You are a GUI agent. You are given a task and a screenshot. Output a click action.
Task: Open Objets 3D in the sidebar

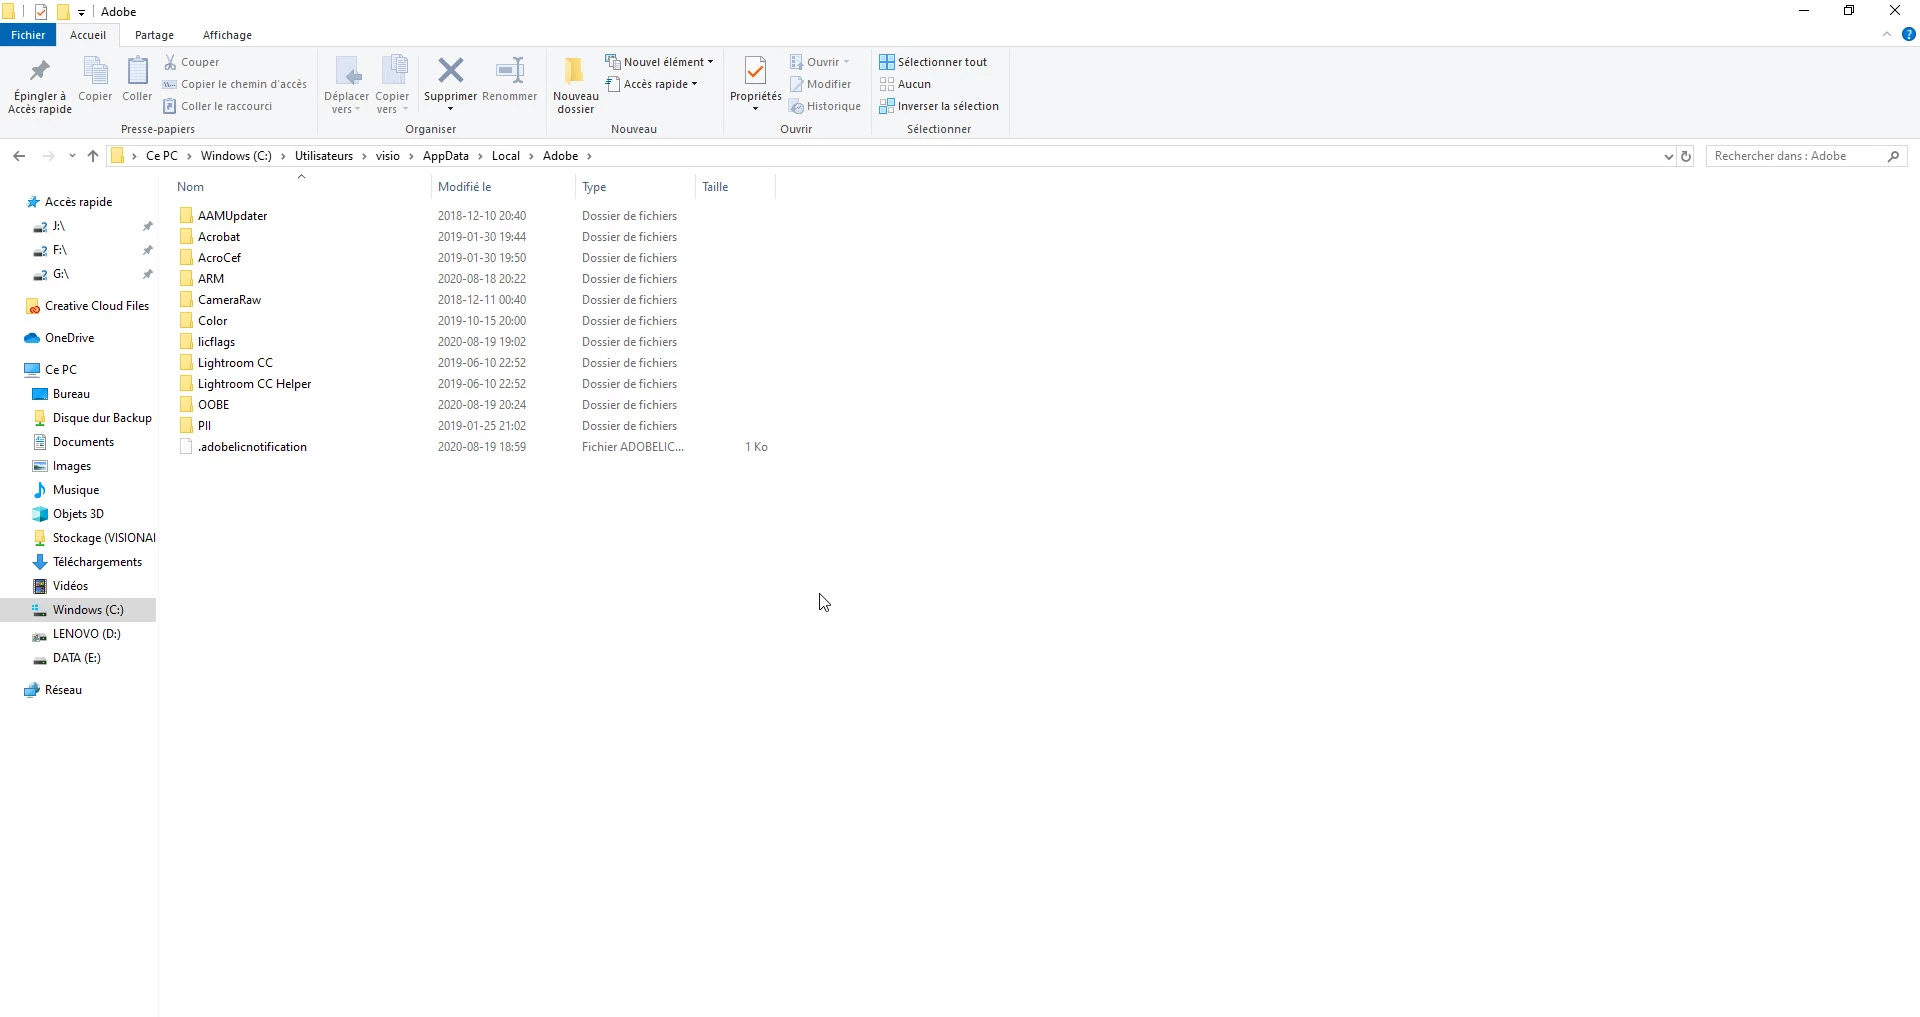(x=78, y=514)
